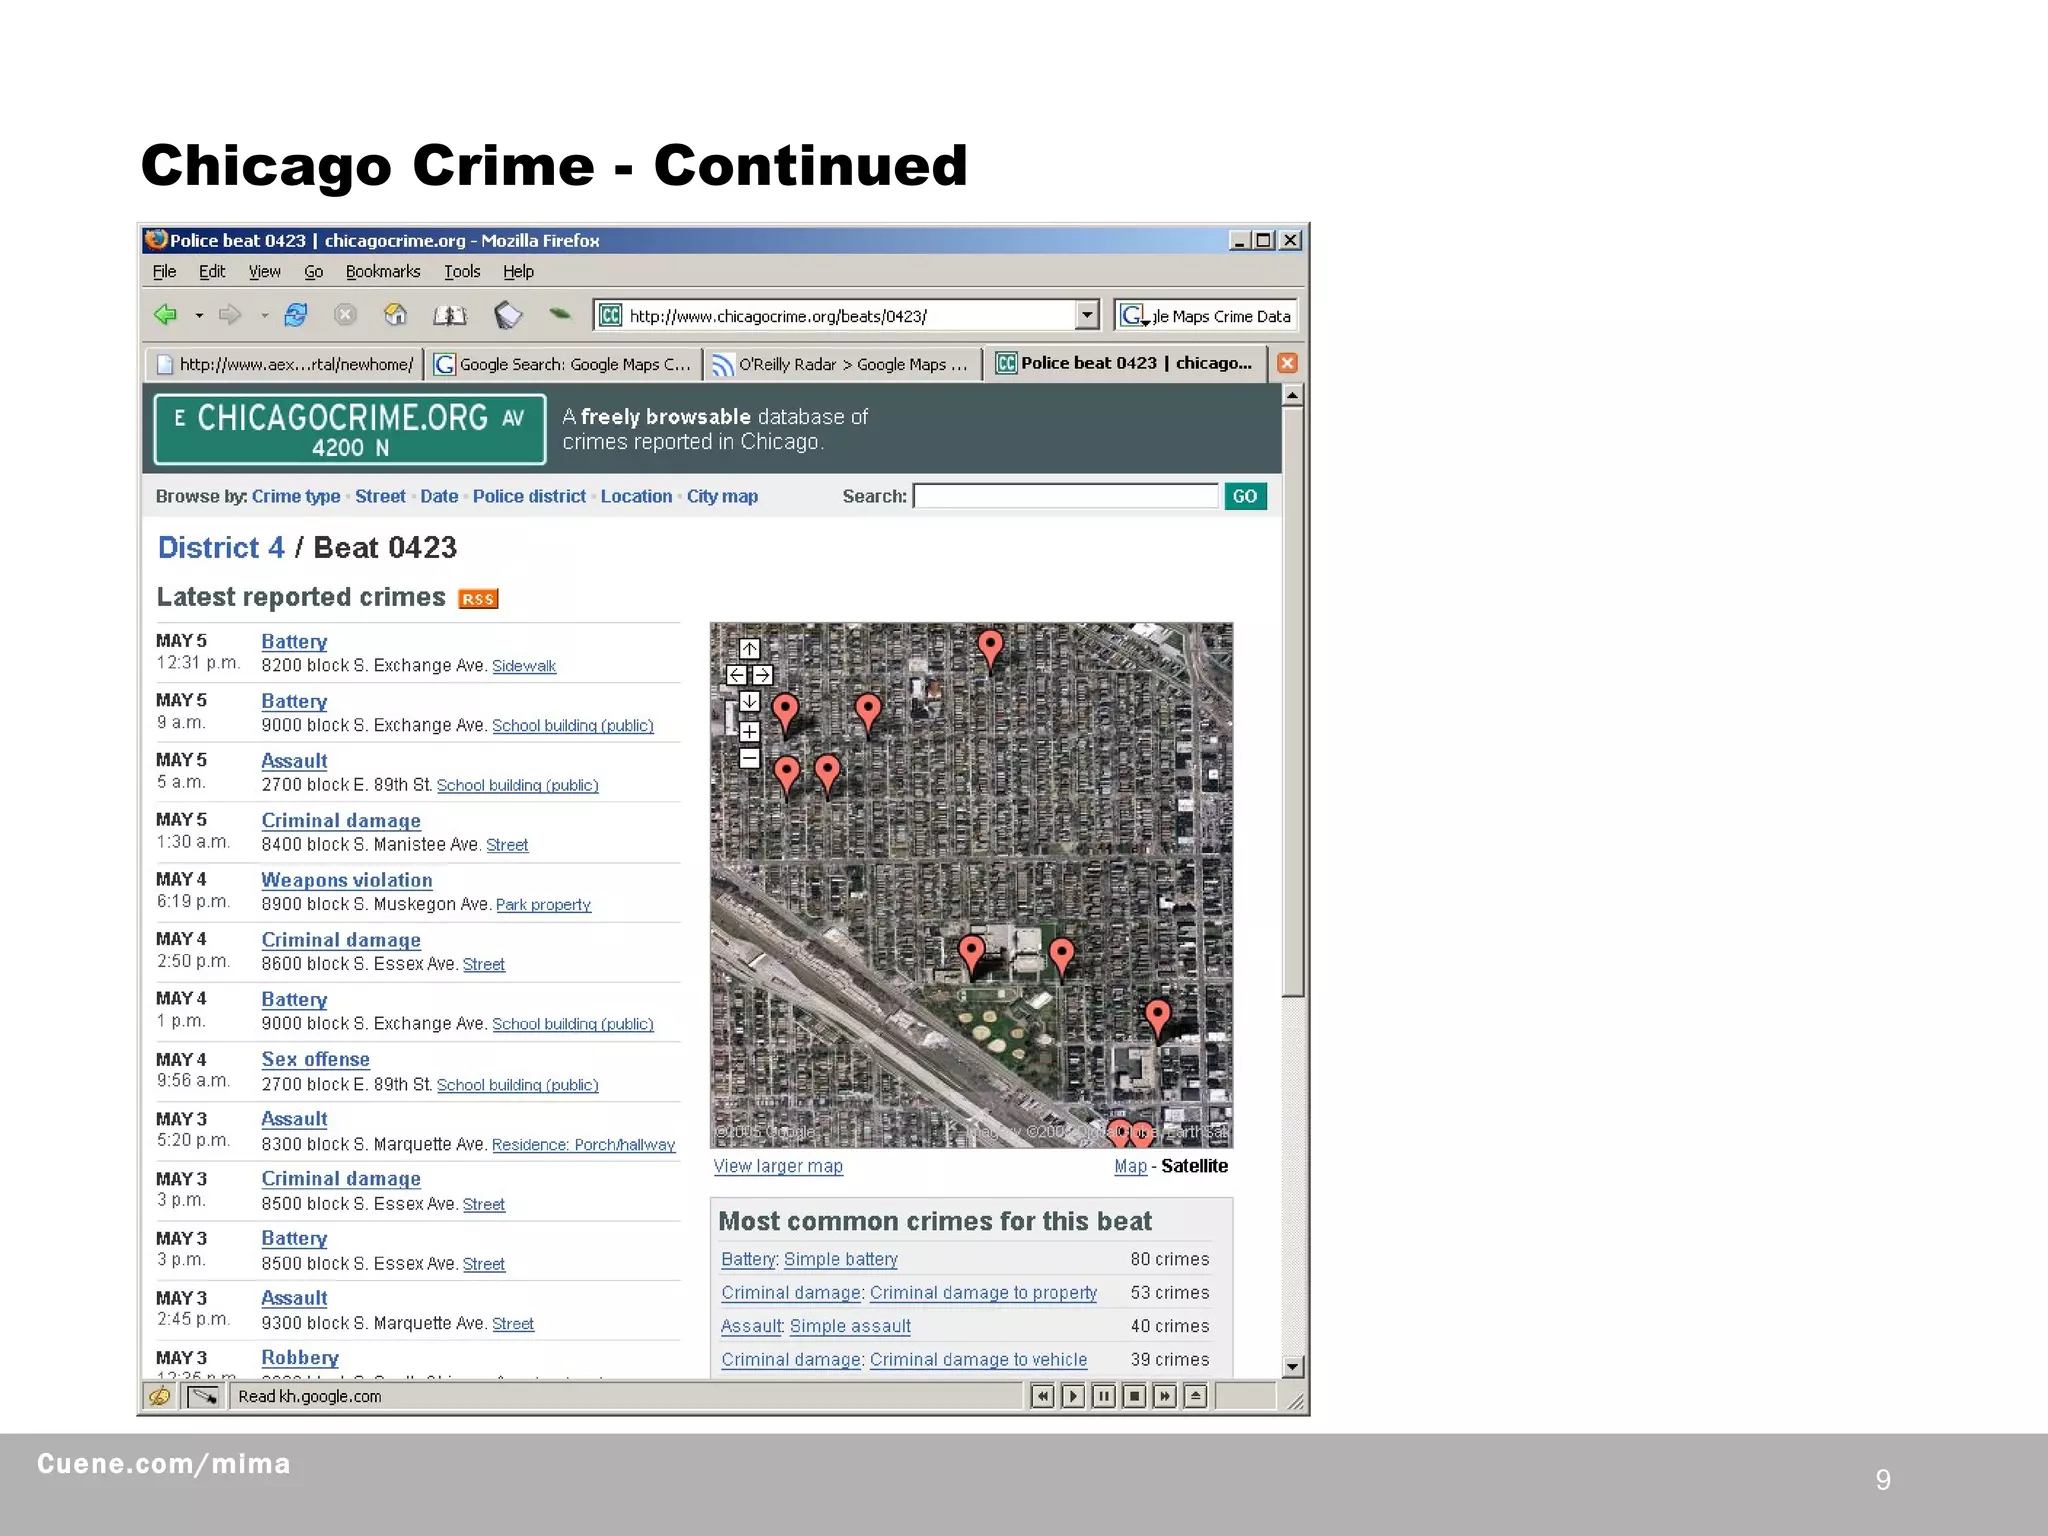This screenshot has width=2048, height=1536.
Task: Go to the Home page icon
Action: [396, 315]
